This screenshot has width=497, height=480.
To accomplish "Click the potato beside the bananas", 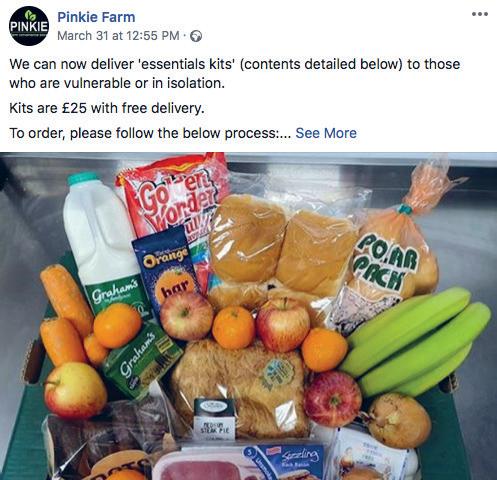I will (x=399, y=421).
